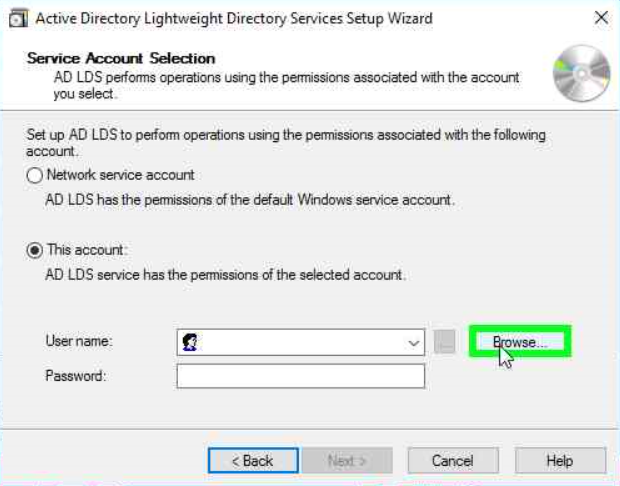
Task: Cancel the setup wizard
Action: [x=452, y=461]
